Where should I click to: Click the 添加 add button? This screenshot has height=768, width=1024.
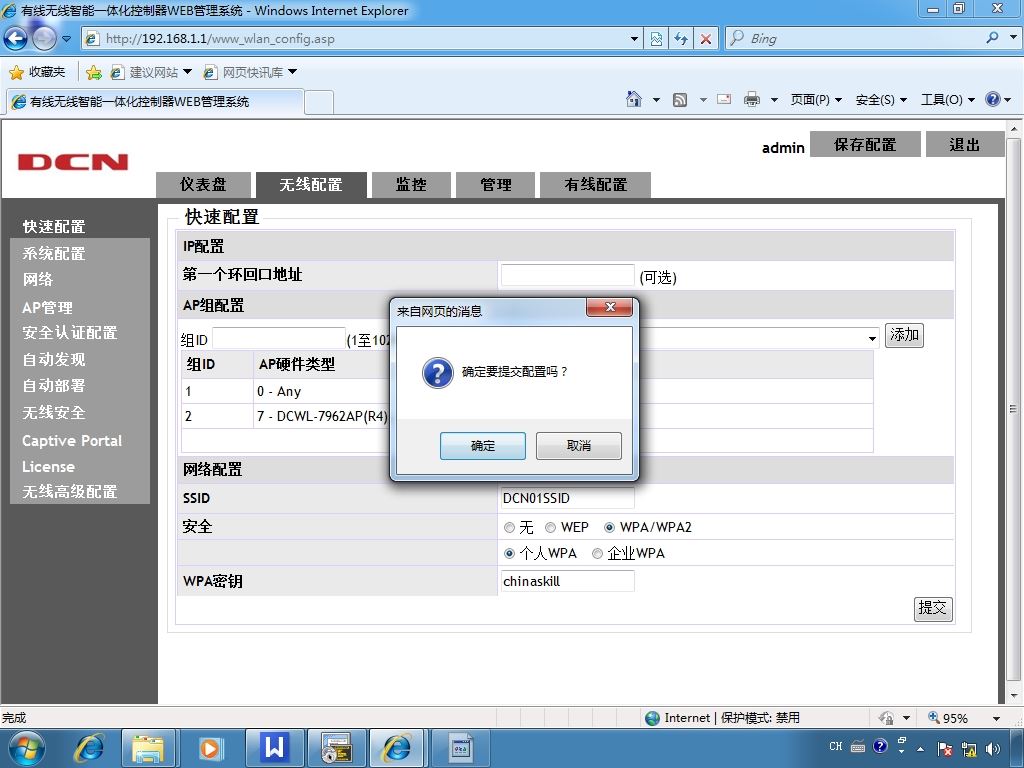click(904, 335)
